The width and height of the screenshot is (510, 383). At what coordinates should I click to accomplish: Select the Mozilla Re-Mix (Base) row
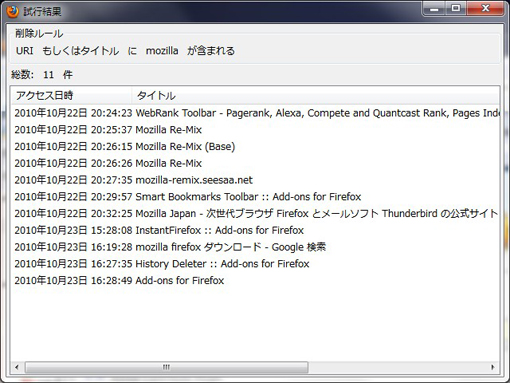[x=255, y=146]
